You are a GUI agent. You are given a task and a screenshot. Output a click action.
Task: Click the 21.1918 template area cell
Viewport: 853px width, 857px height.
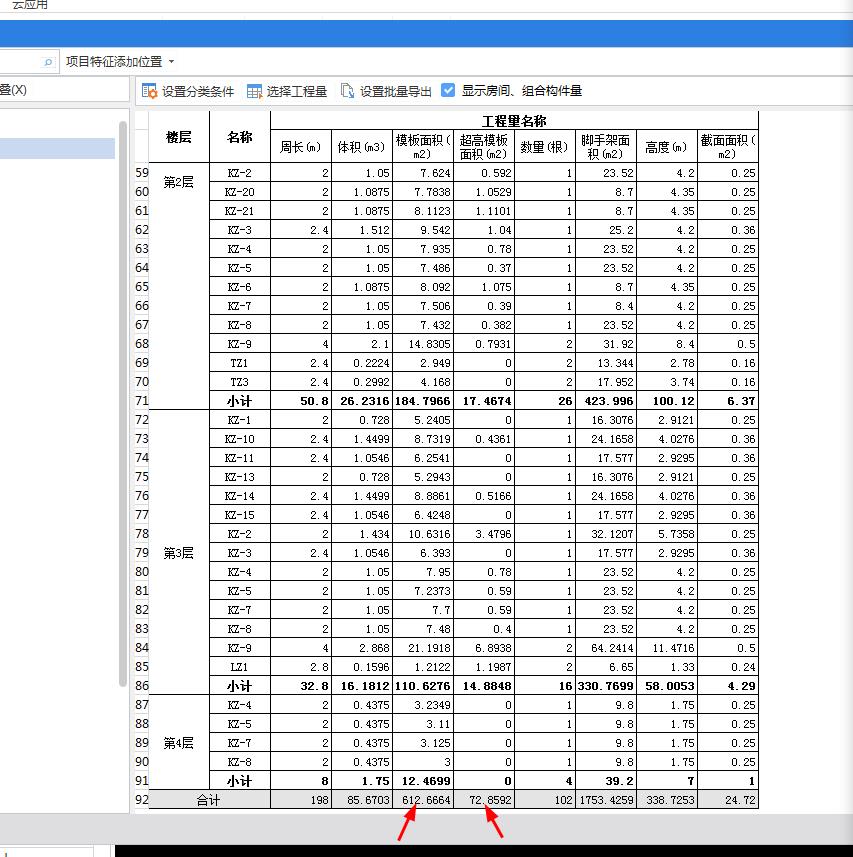coord(422,648)
